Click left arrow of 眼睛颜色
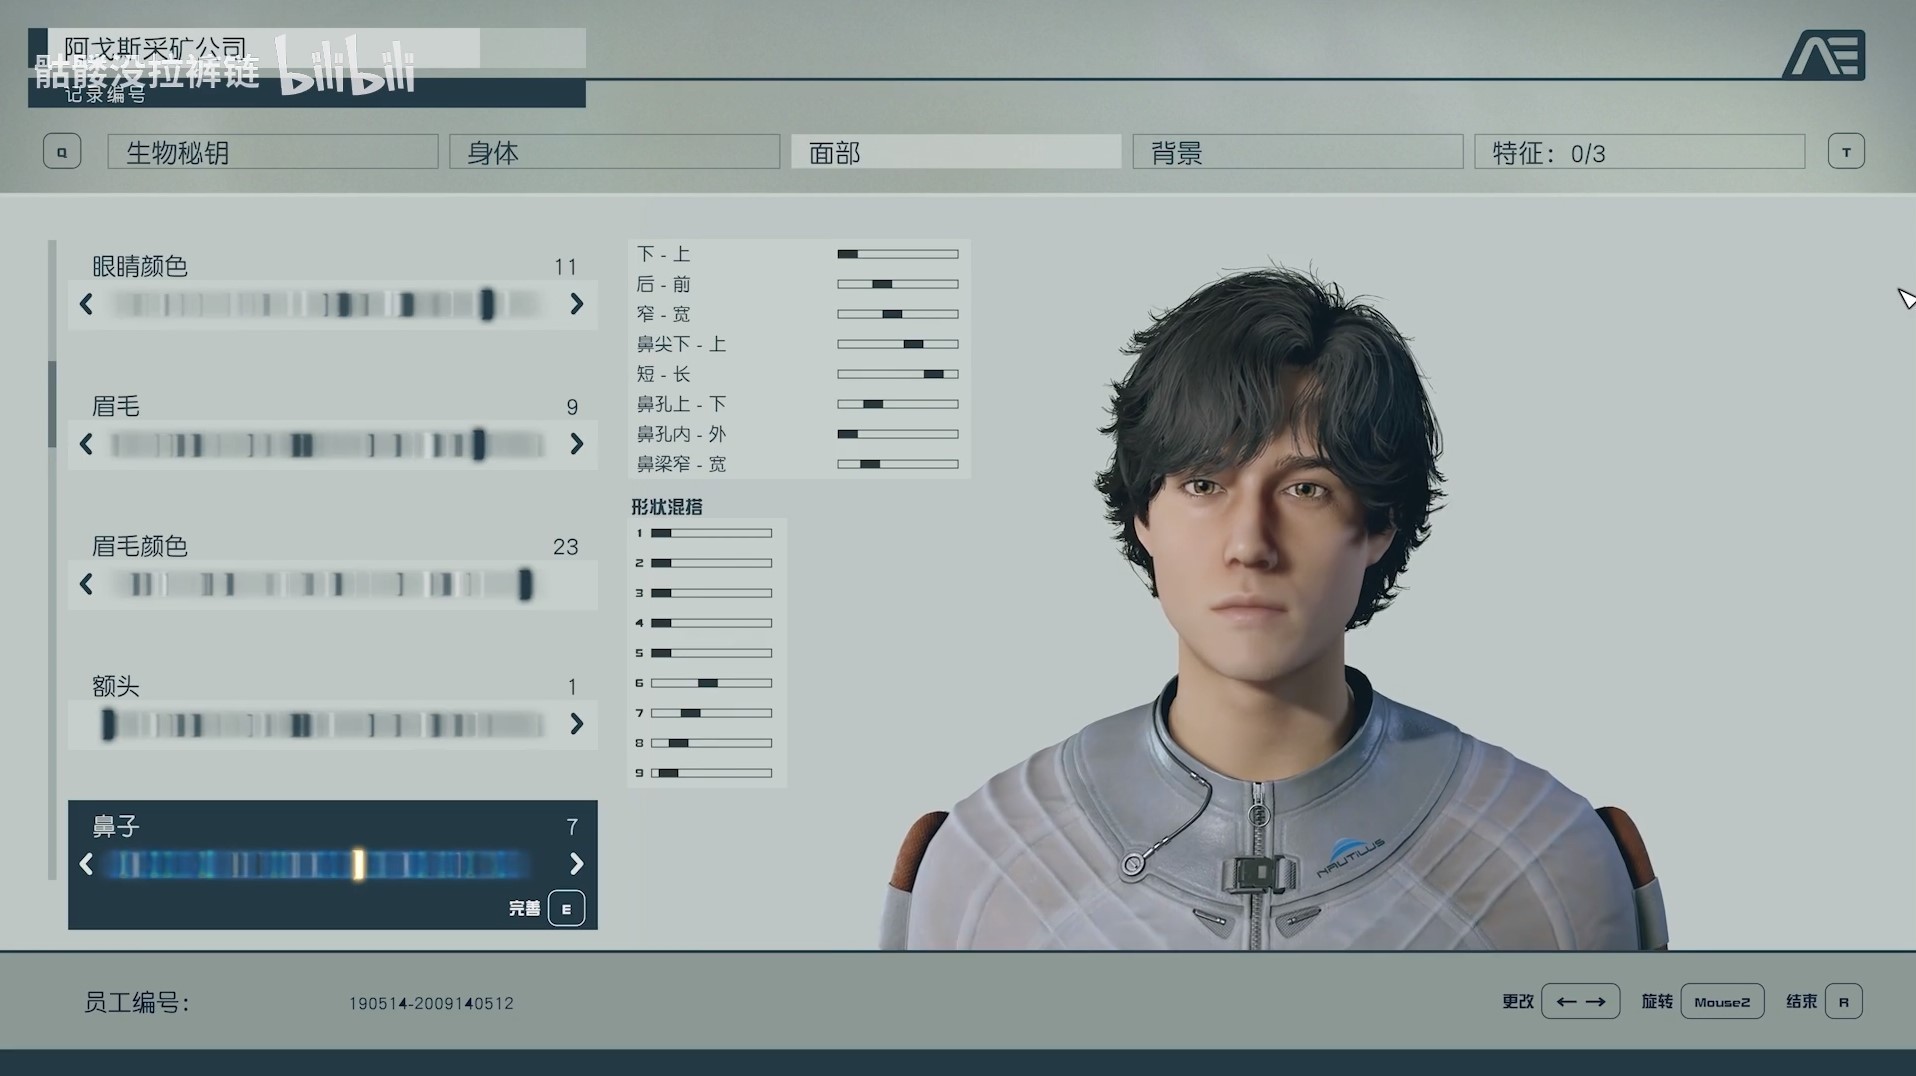1916x1076 pixels. (86, 304)
